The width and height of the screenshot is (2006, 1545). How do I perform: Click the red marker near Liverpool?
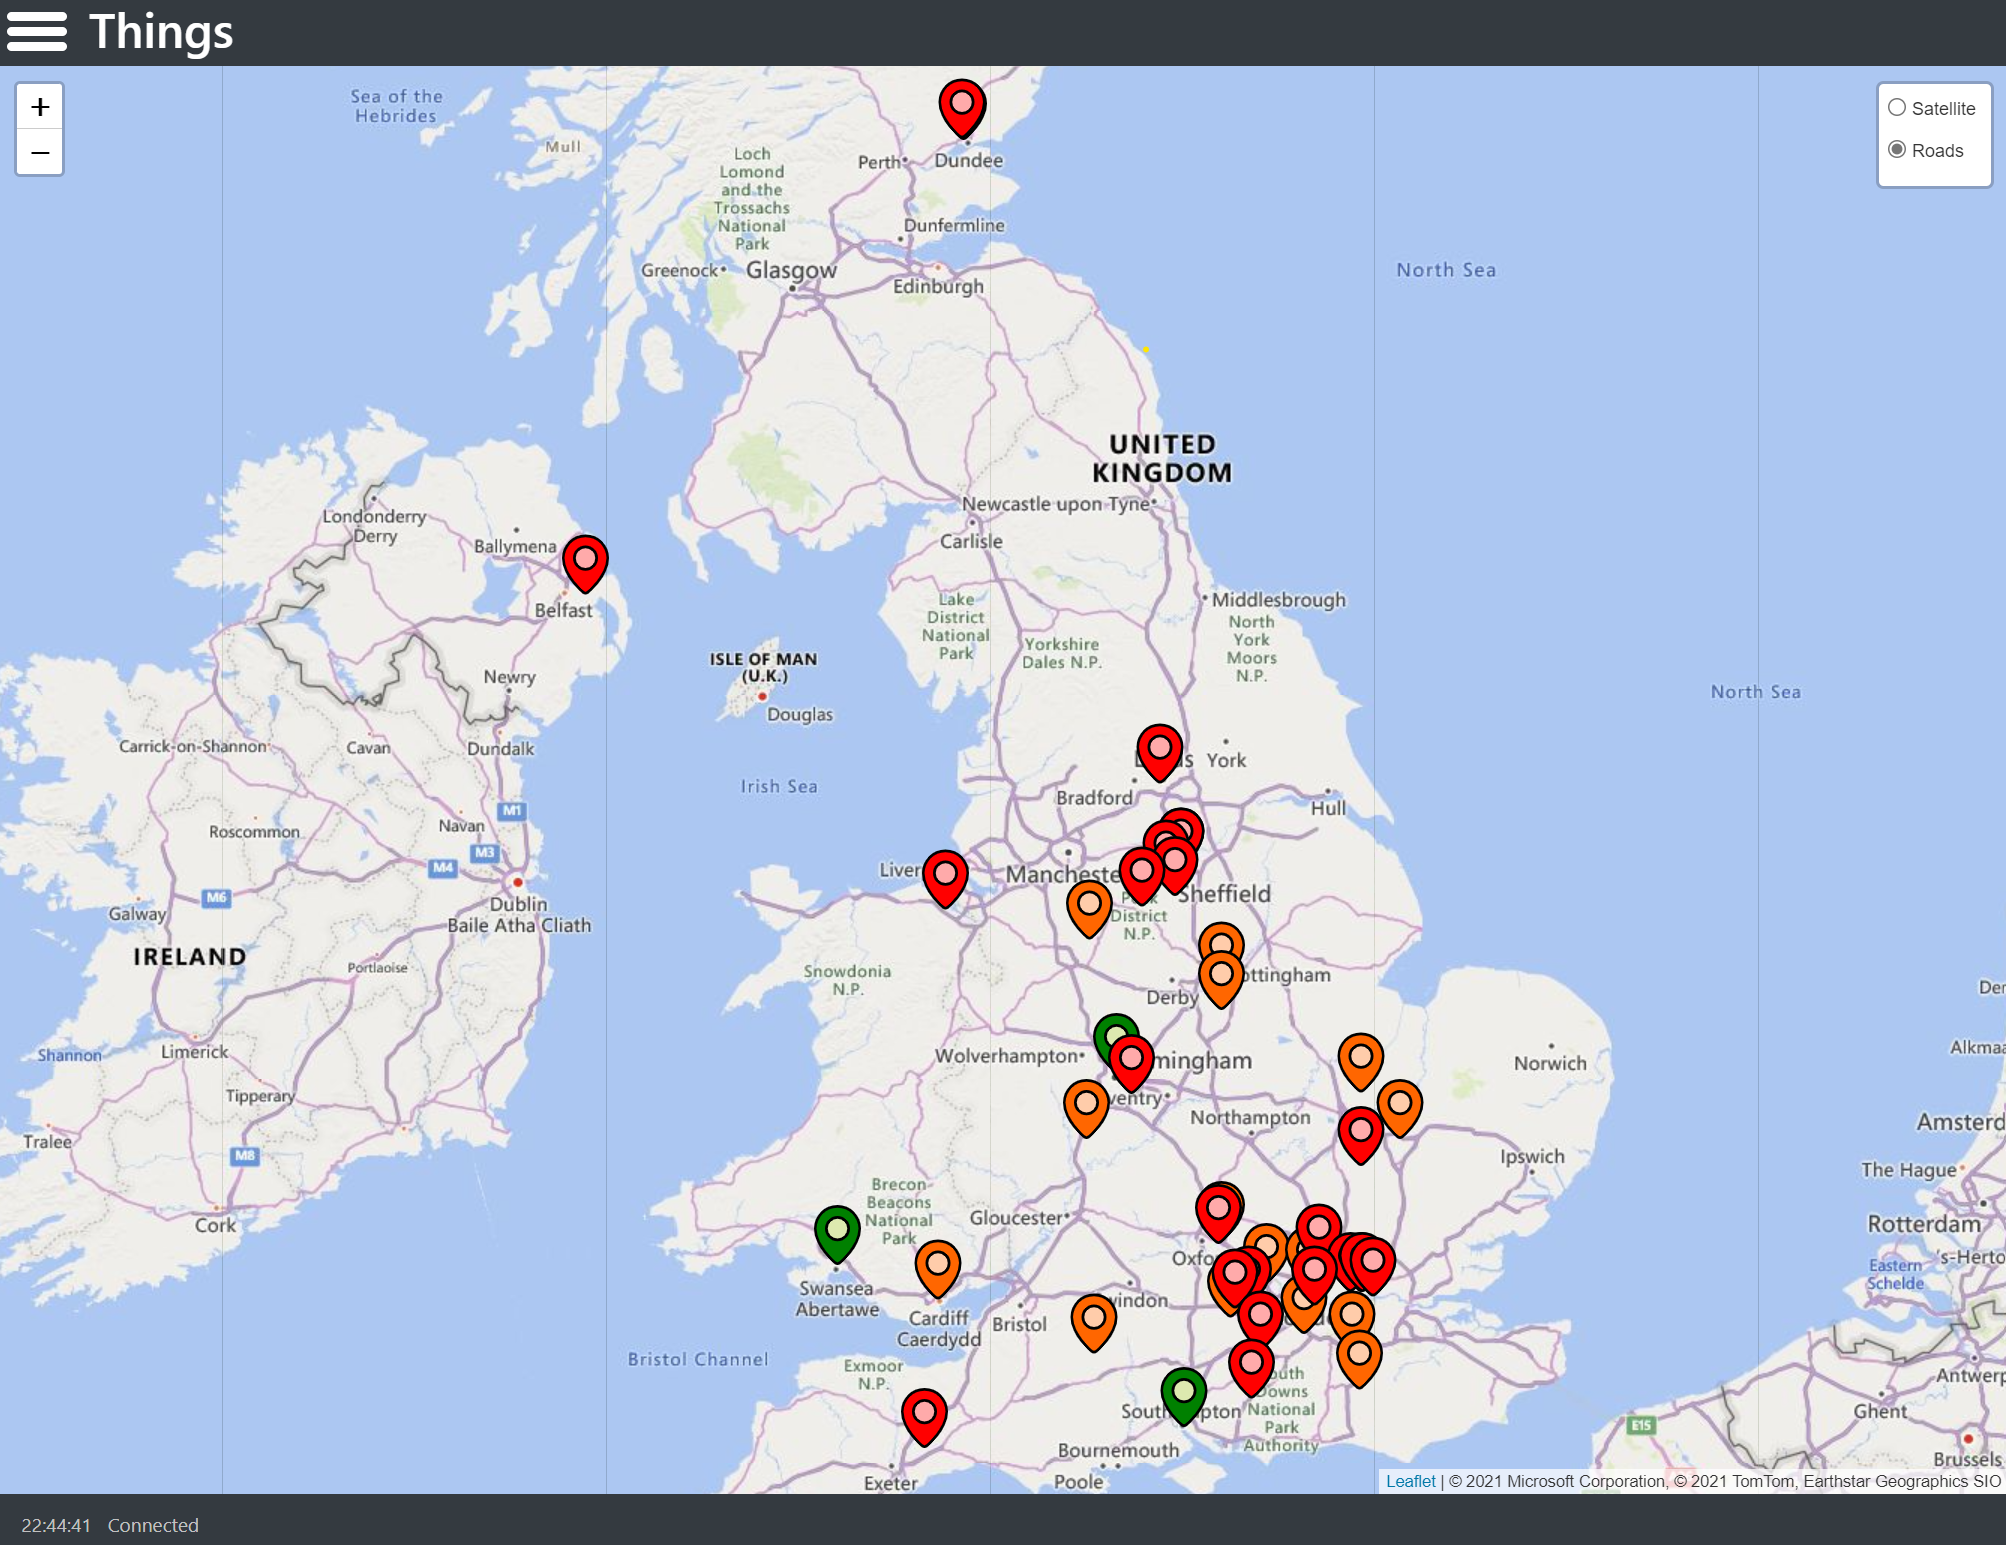[x=945, y=875]
